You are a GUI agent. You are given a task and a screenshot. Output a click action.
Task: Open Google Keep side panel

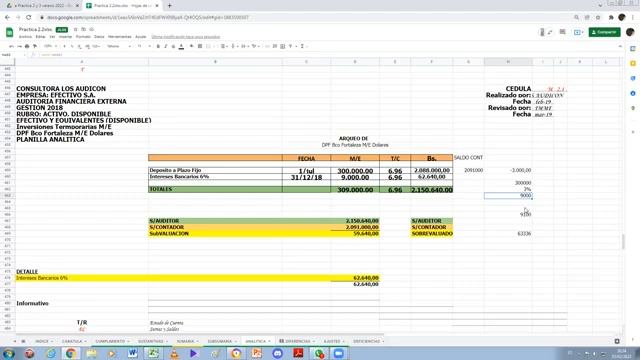(x=633, y=63)
